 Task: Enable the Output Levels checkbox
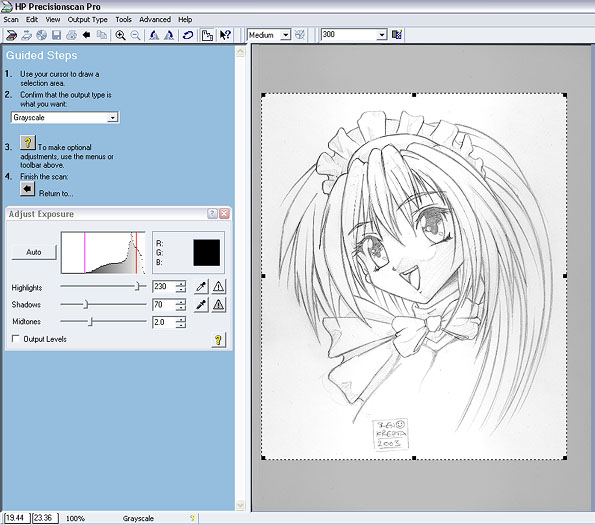click(x=16, y=338)
